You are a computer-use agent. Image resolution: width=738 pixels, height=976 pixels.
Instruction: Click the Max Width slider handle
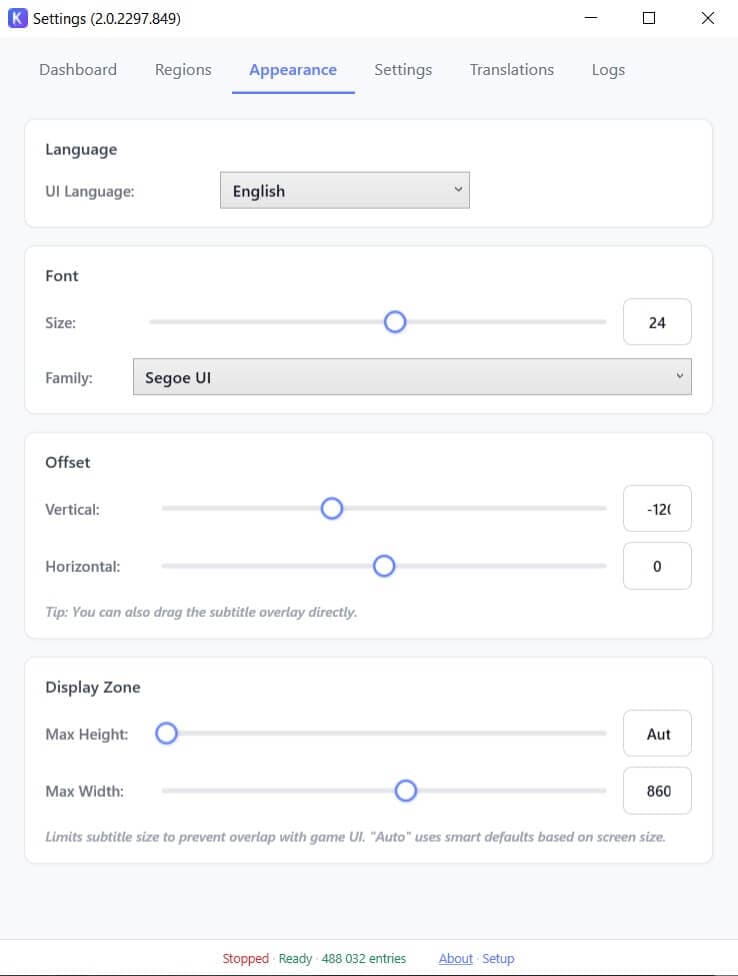click(405, 791)
